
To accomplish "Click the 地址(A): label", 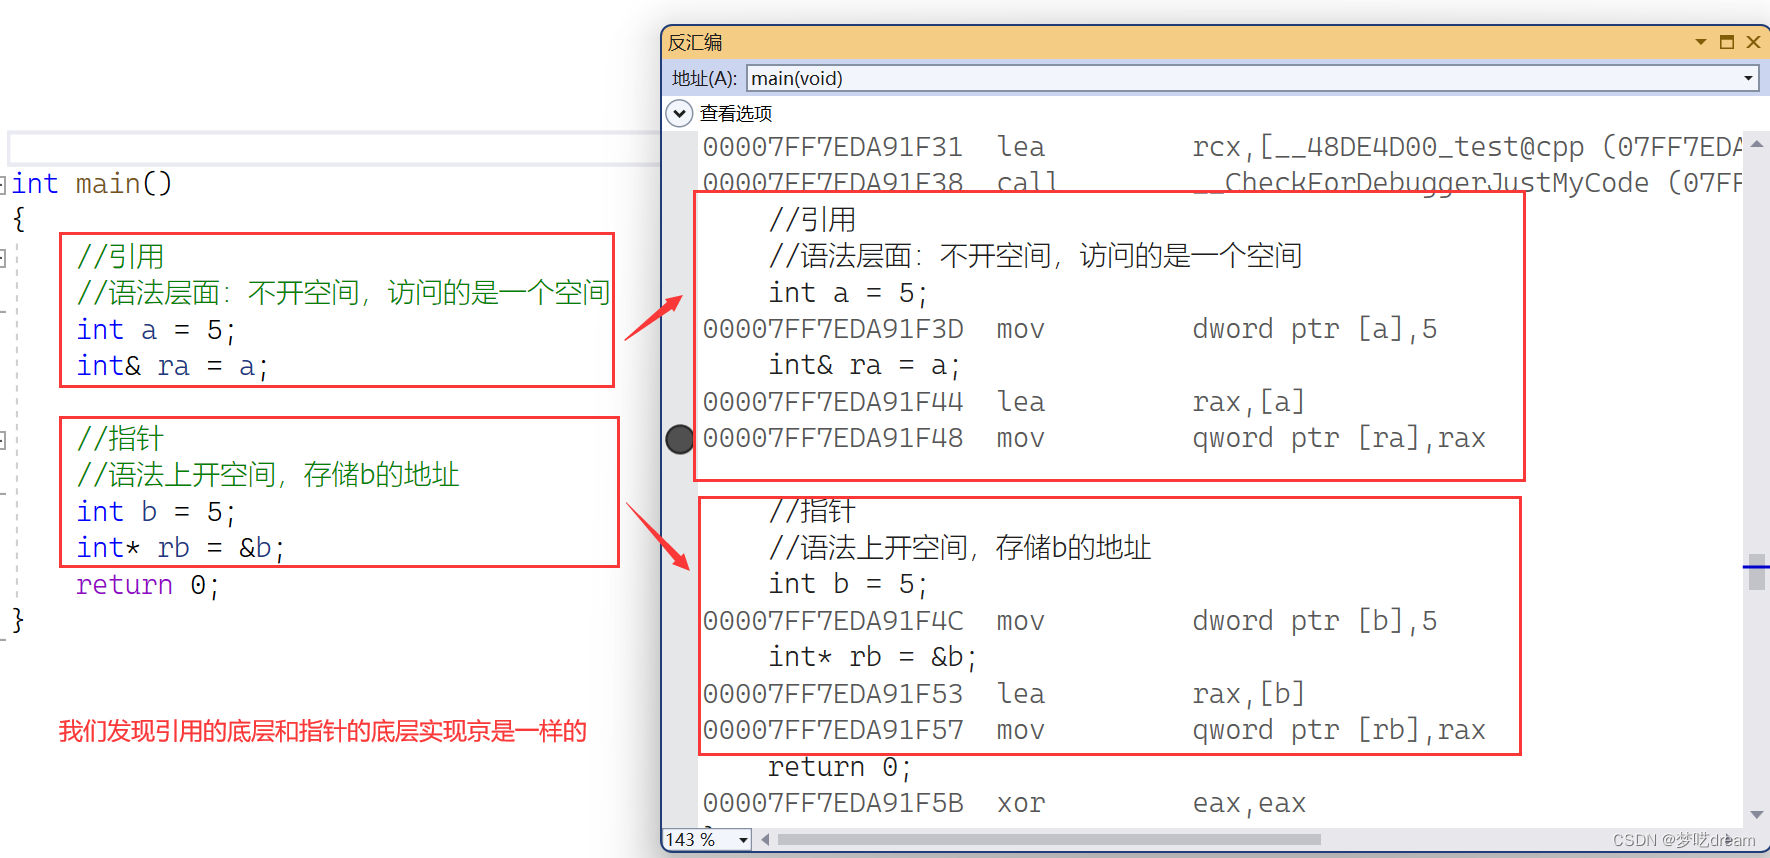I will pos(704,78).
